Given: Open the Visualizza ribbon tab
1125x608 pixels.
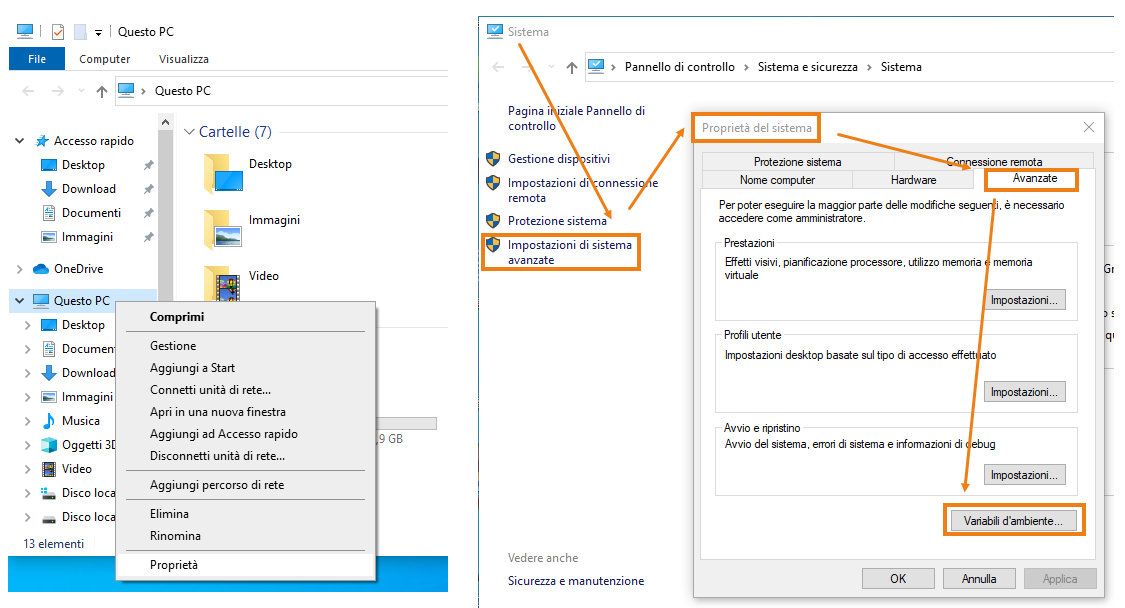Looking at the screenshot, I should click(x=183, y=59).
